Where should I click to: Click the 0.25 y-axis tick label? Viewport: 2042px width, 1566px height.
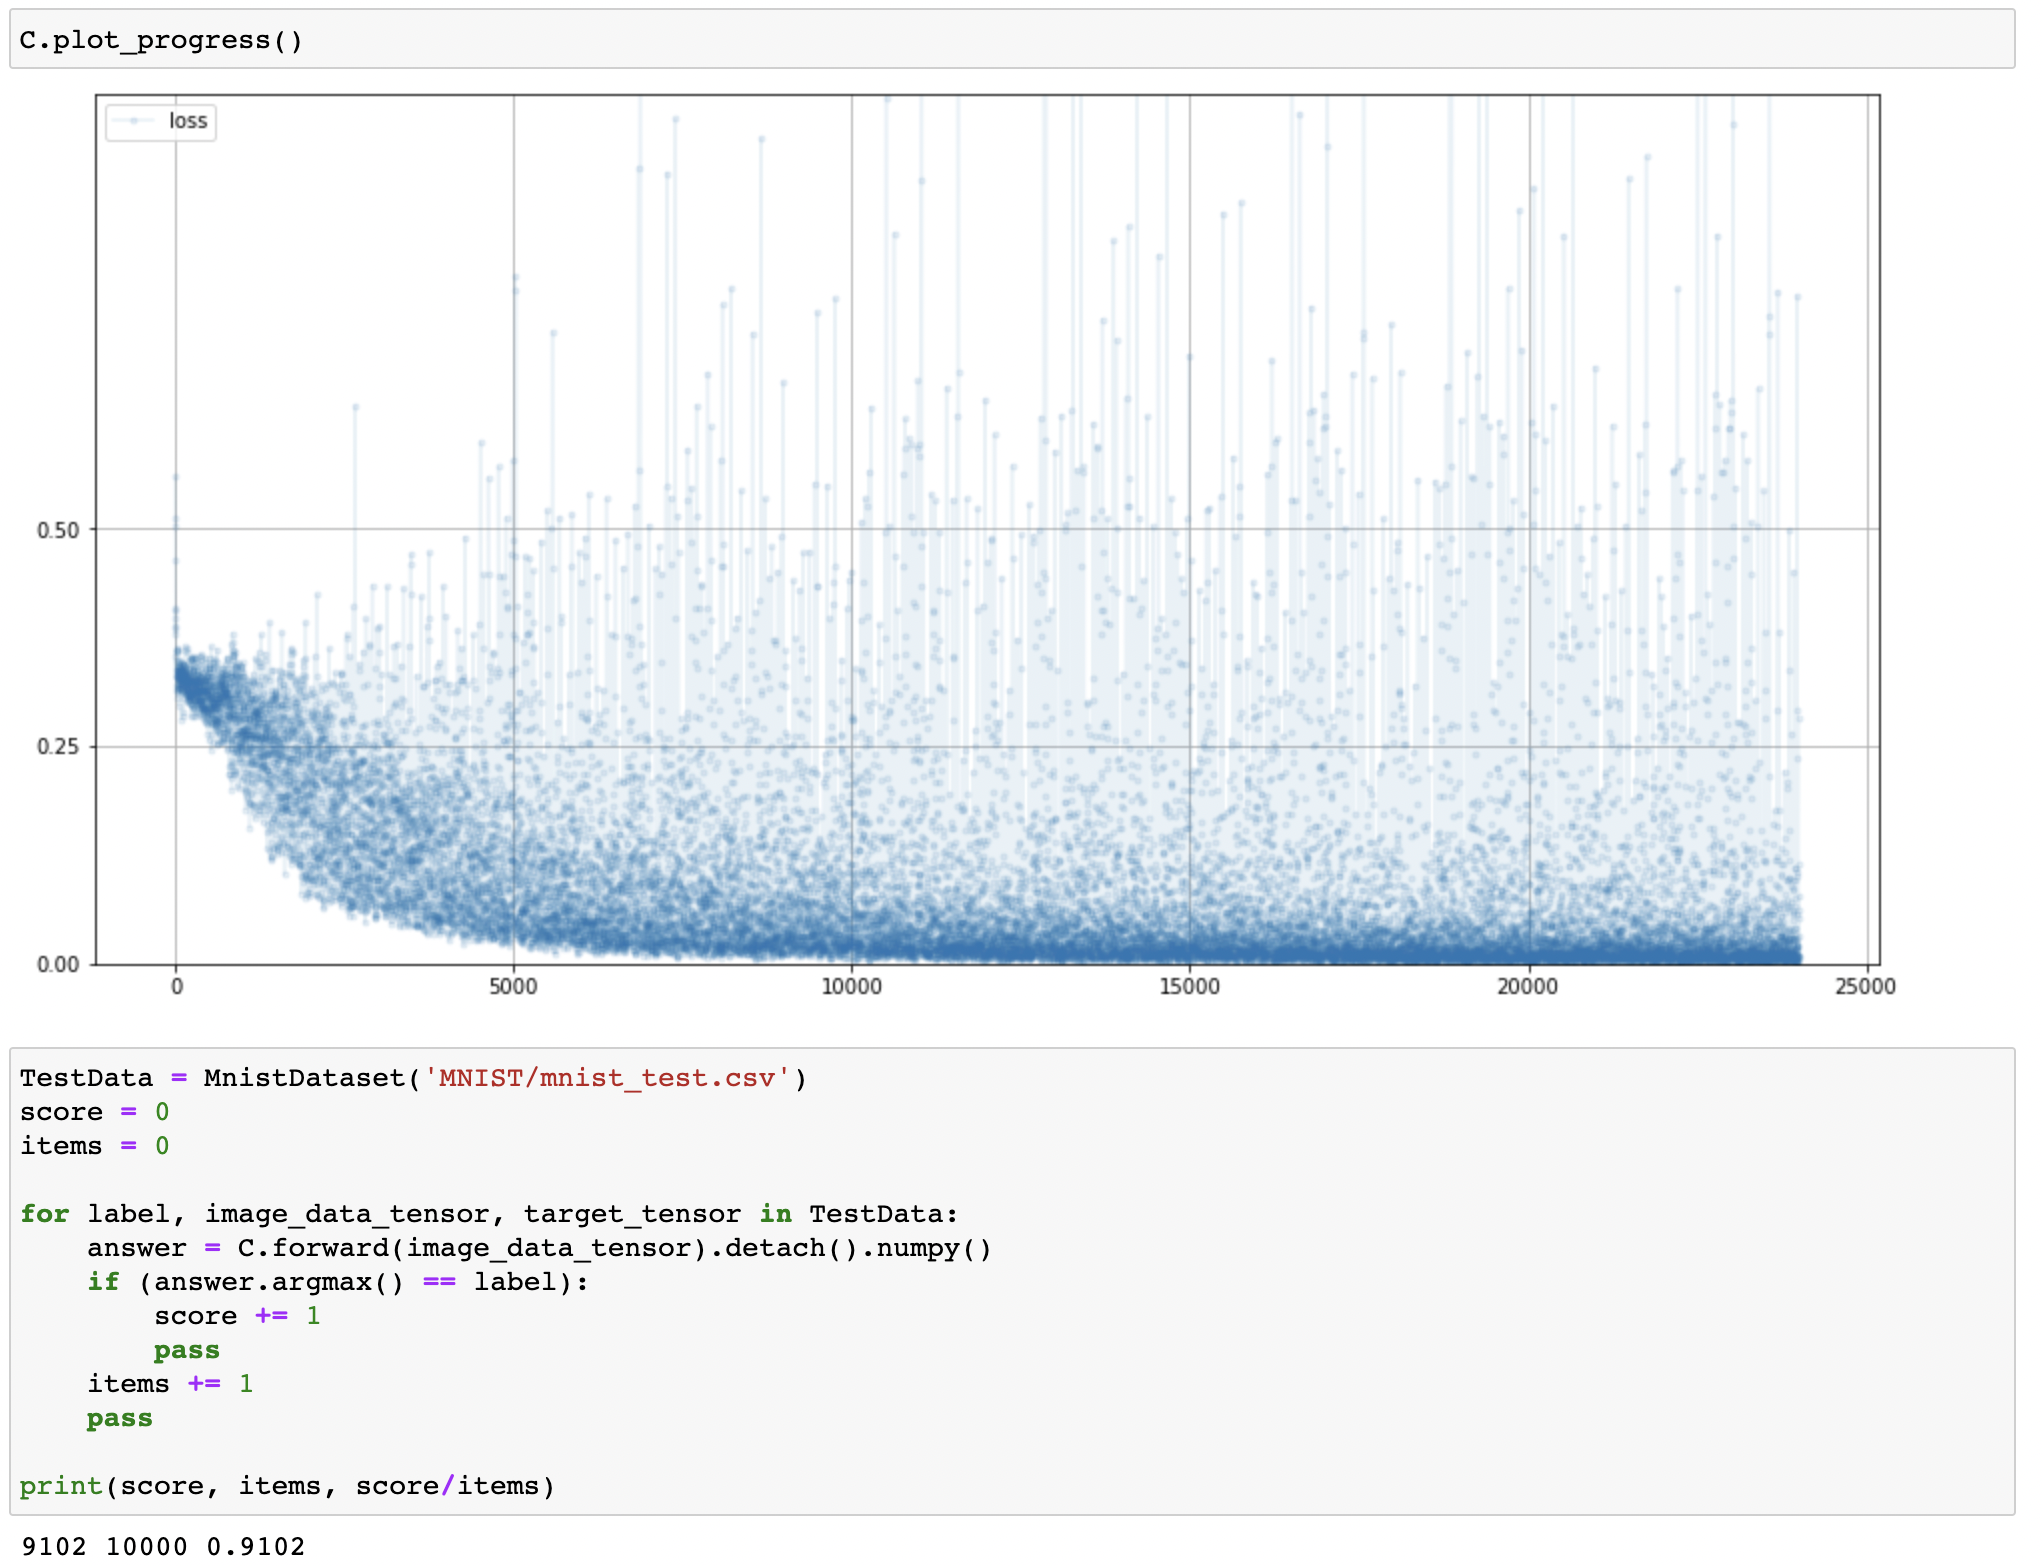point(58,747)
